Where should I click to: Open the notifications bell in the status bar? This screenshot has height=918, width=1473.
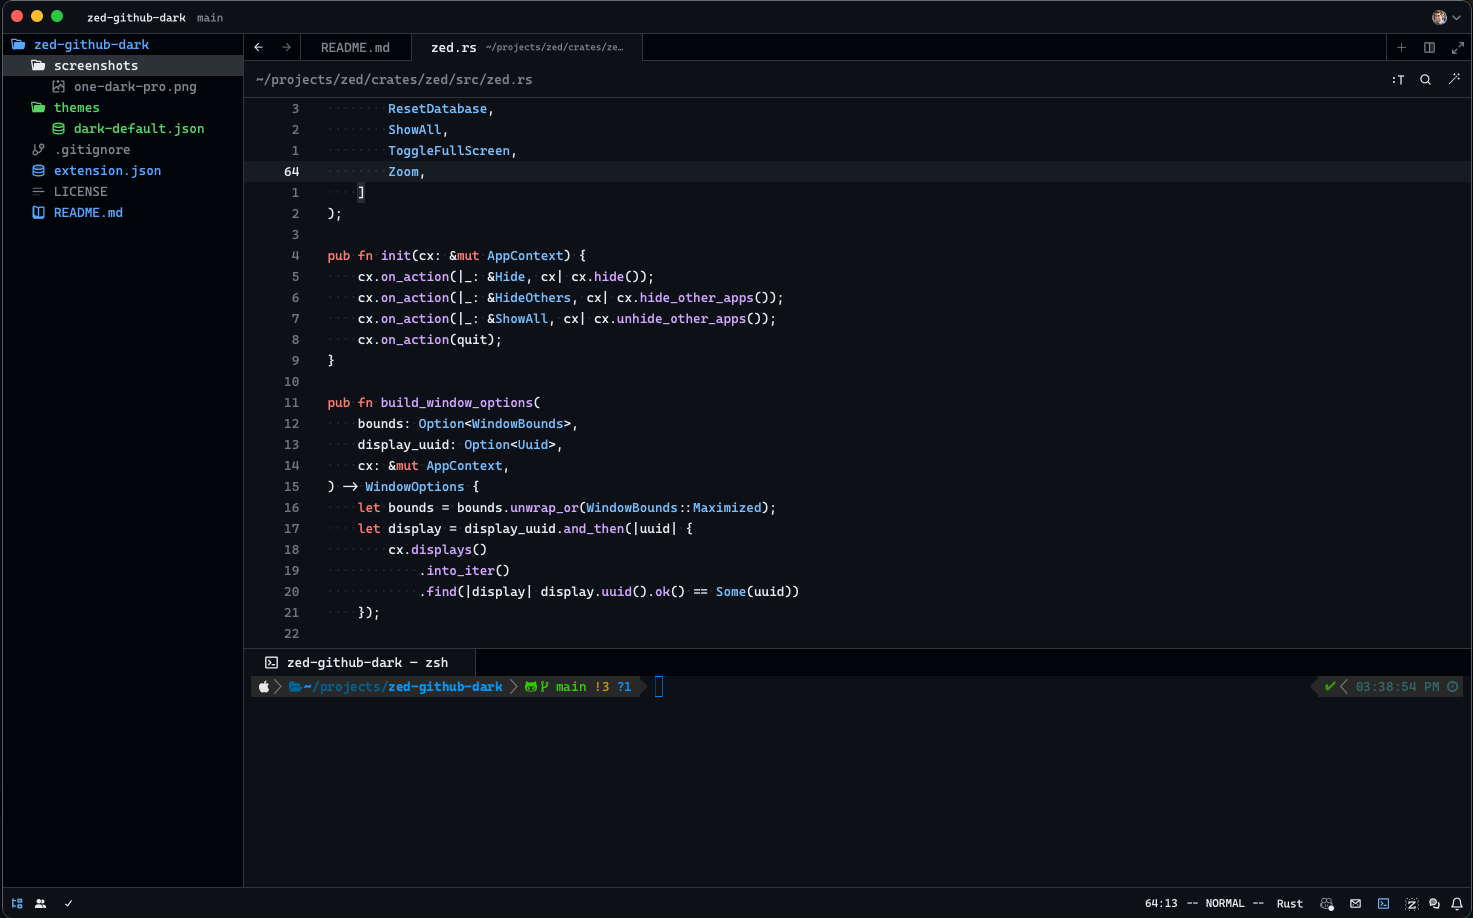(x=1459, y=903)
